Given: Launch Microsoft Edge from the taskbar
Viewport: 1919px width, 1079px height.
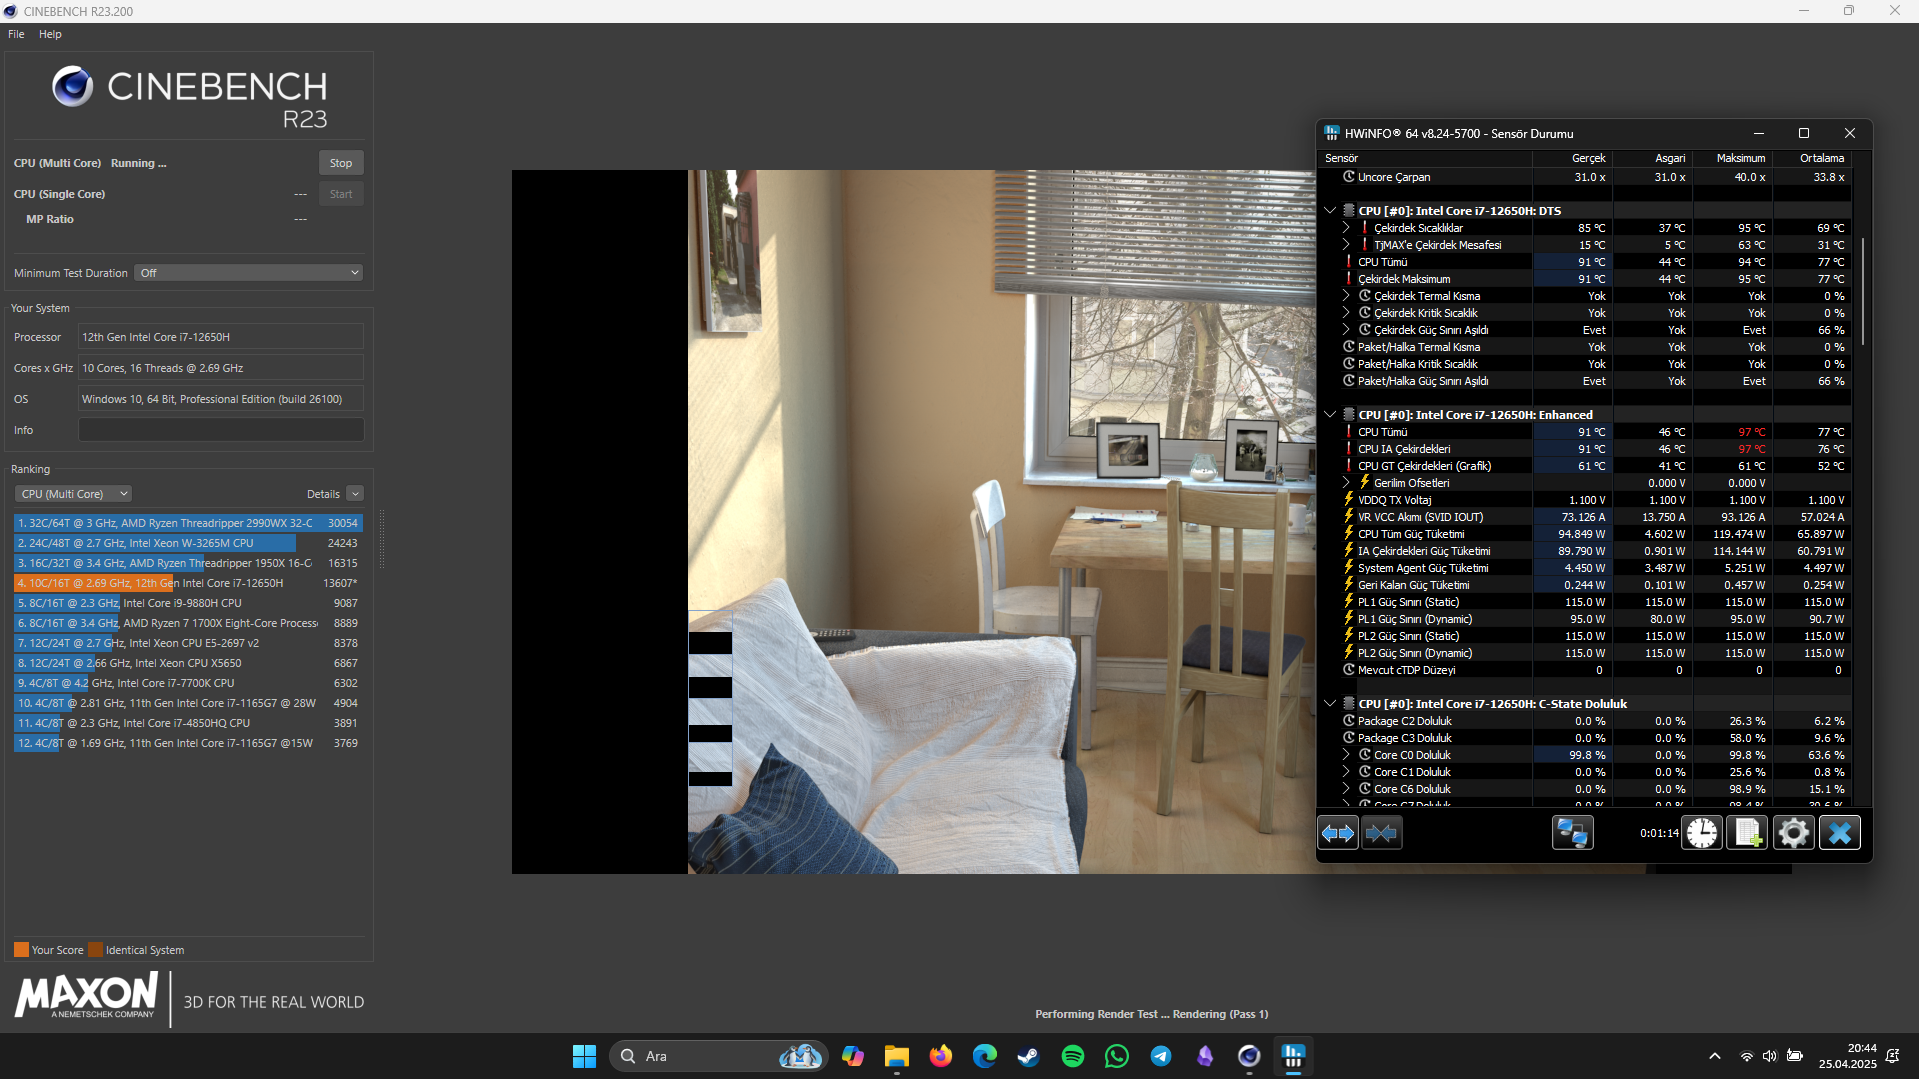Looking at the screenshot, I should click(985, 1056).
